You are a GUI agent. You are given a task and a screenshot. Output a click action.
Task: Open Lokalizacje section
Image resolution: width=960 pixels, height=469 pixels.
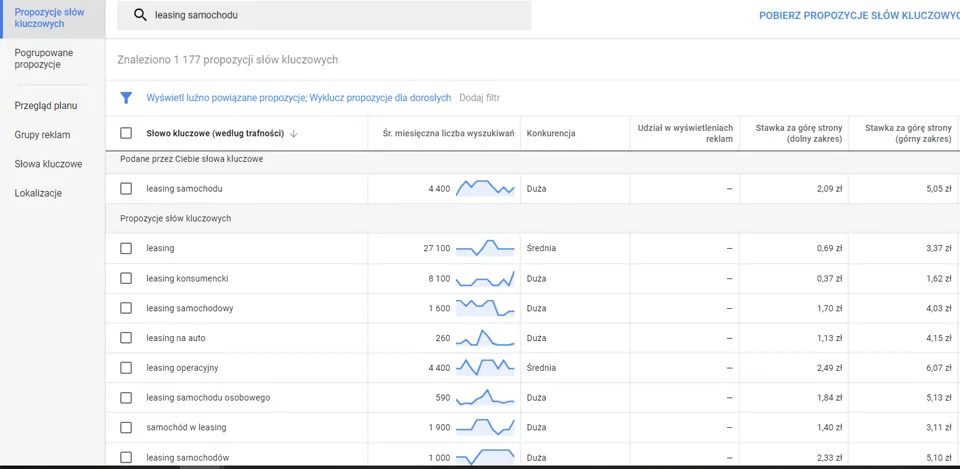tap(38, 193)
